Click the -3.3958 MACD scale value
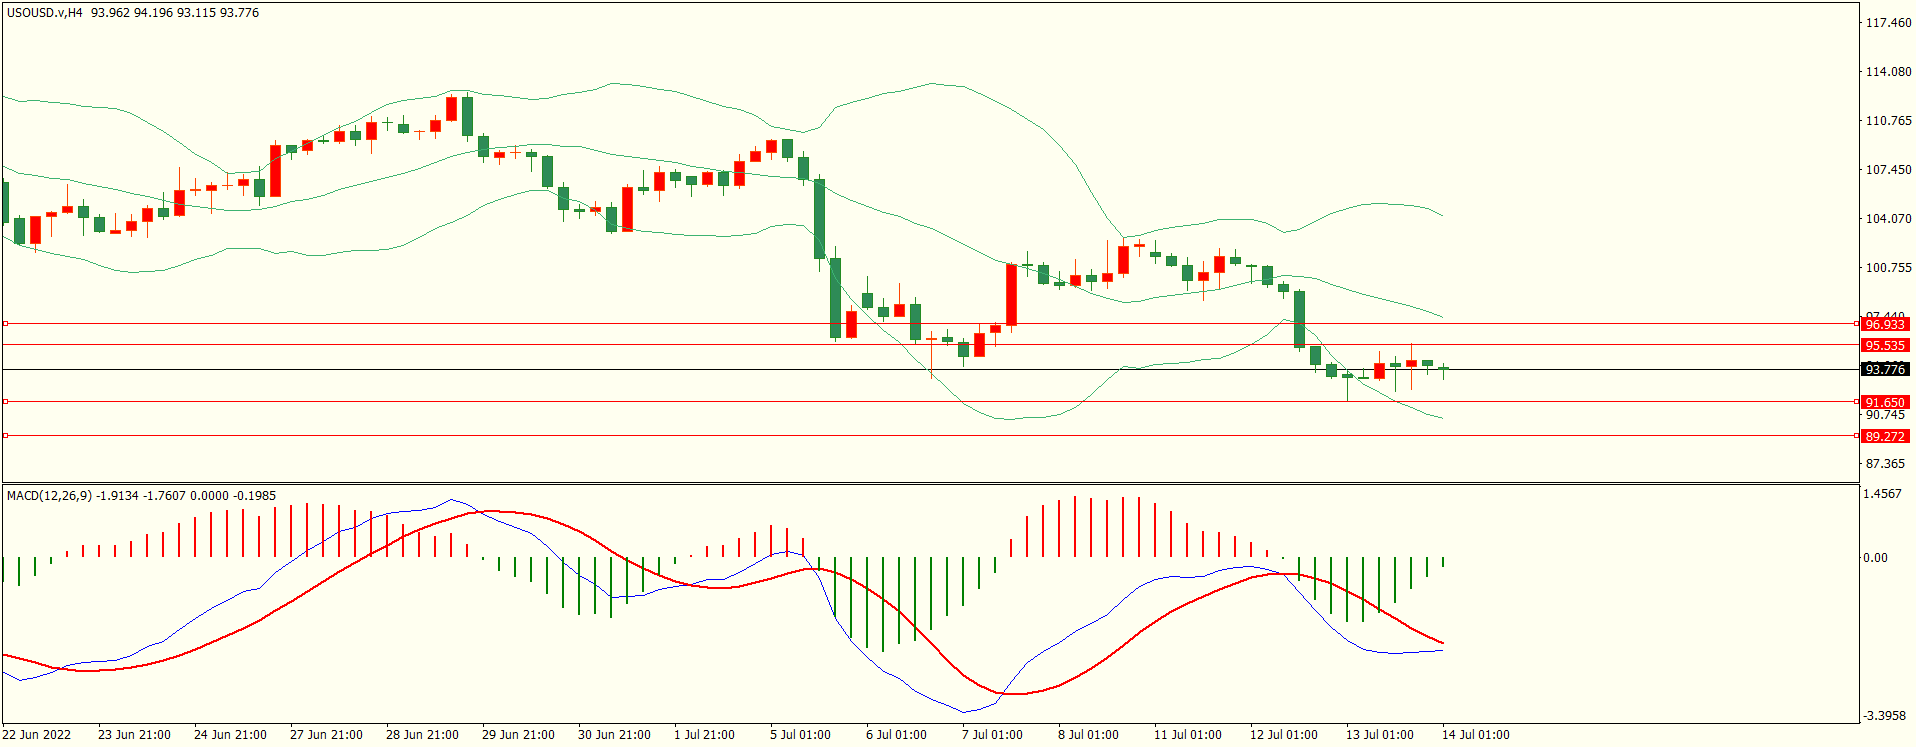The width and height of the screenshot is (1916, 747). [1884, 715]
